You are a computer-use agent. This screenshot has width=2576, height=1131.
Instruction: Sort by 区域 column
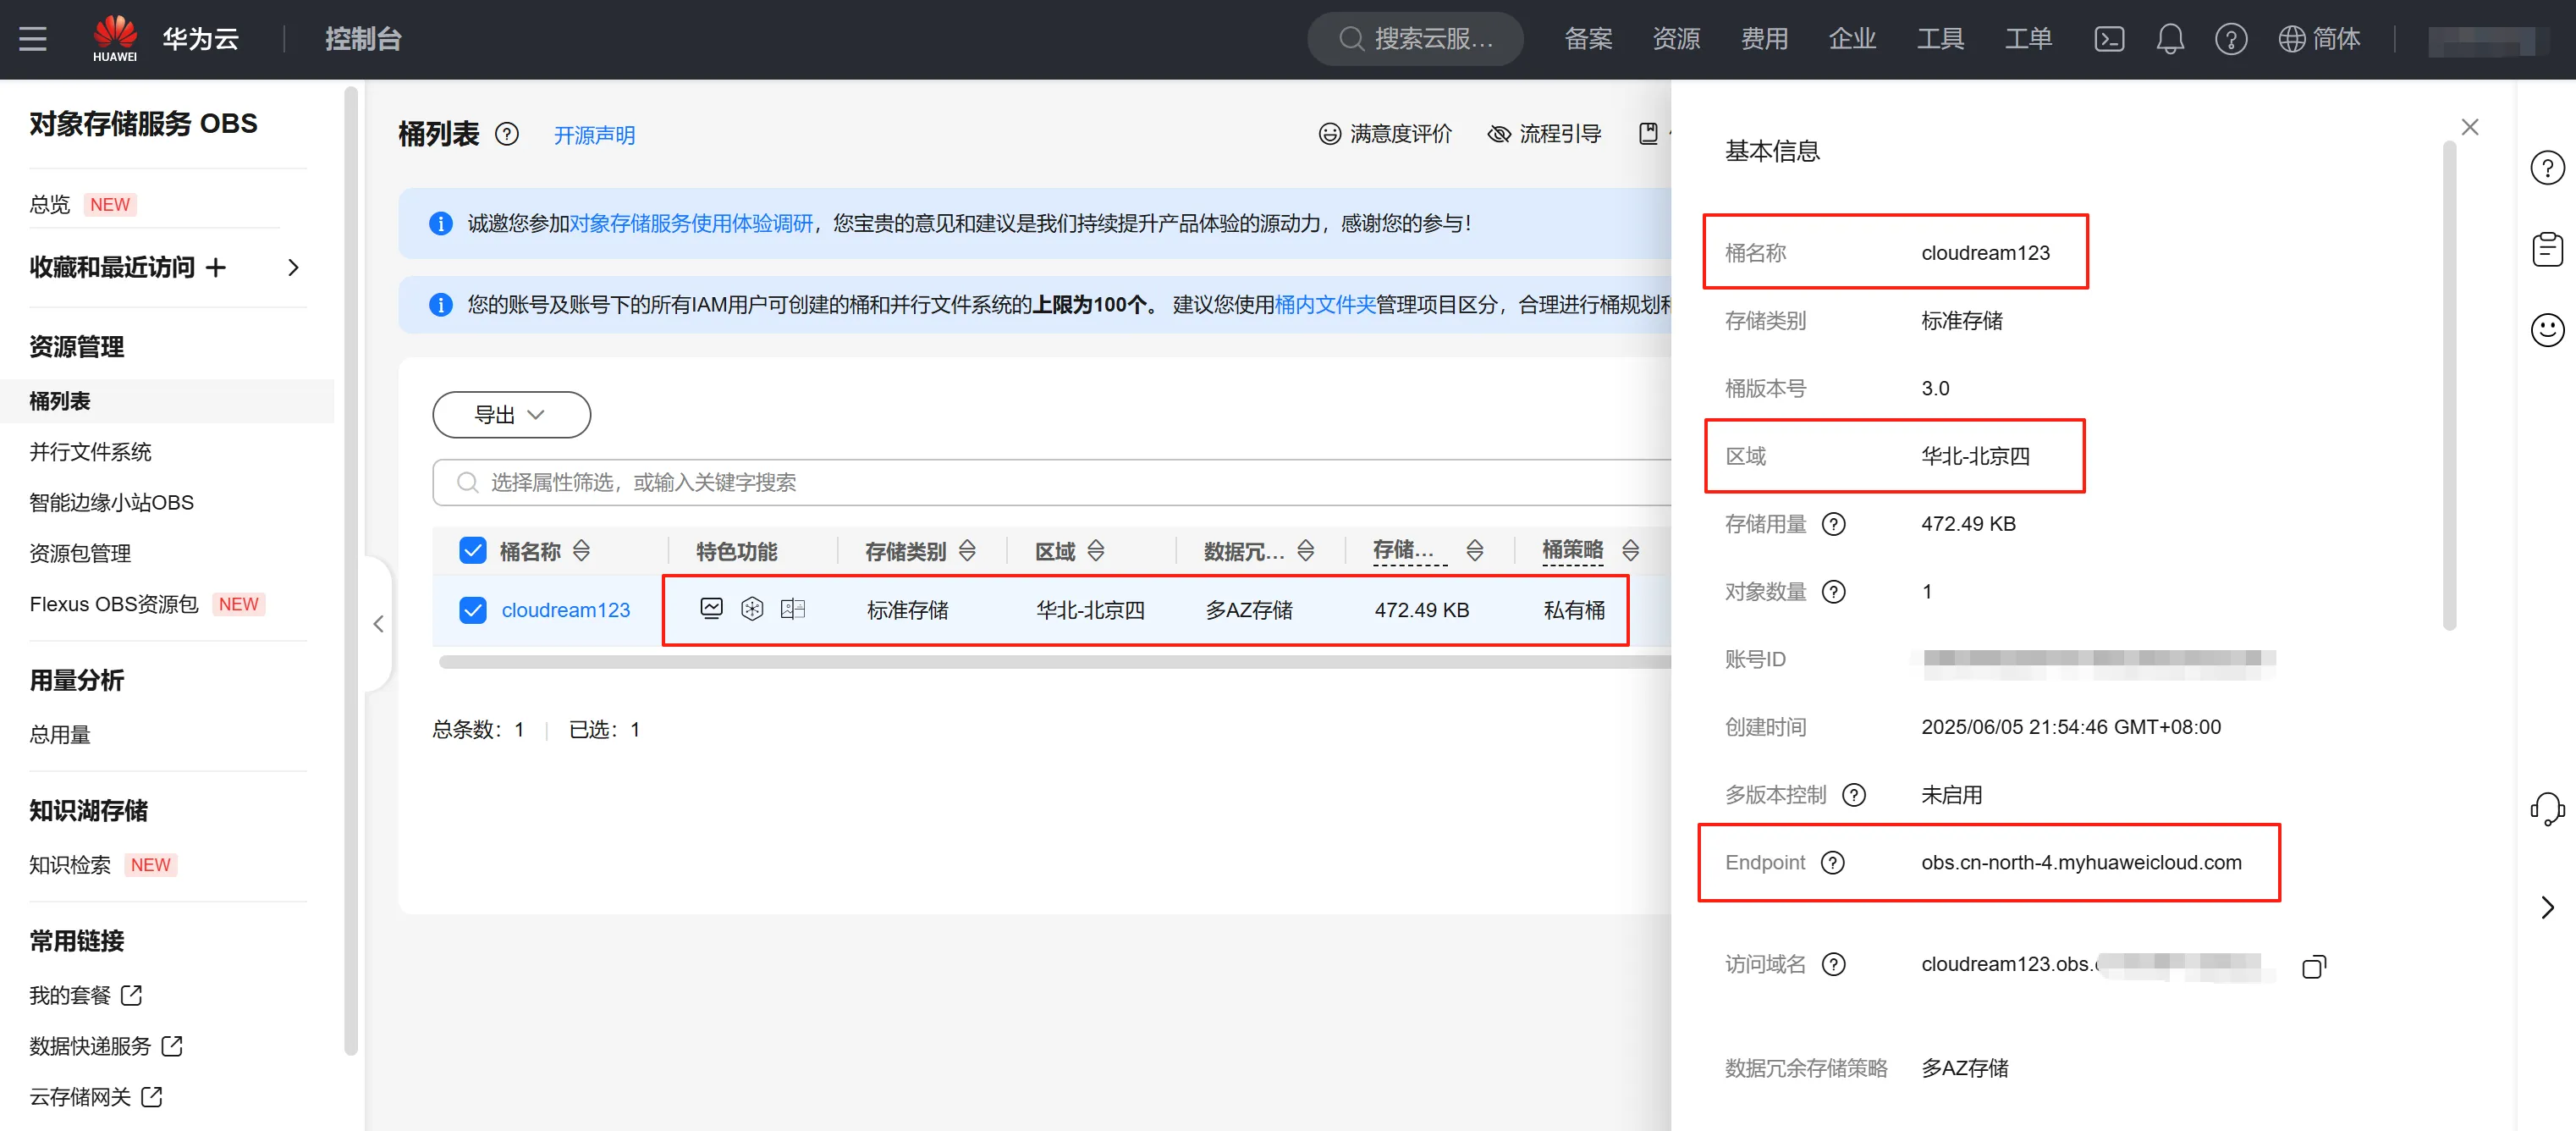pos(1096,551)
